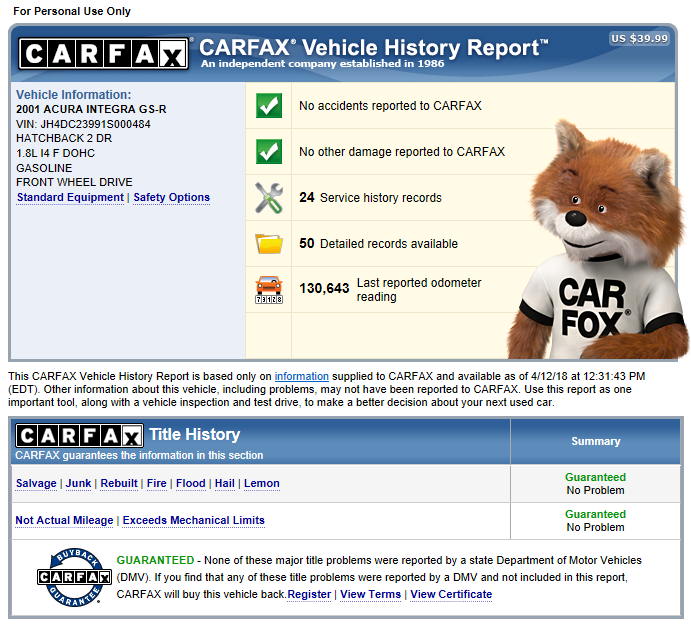Screen dimensions: 691x625
Task: Click 'CARFAX guarantees the information in this section'
Action: [x=139, y=455]
